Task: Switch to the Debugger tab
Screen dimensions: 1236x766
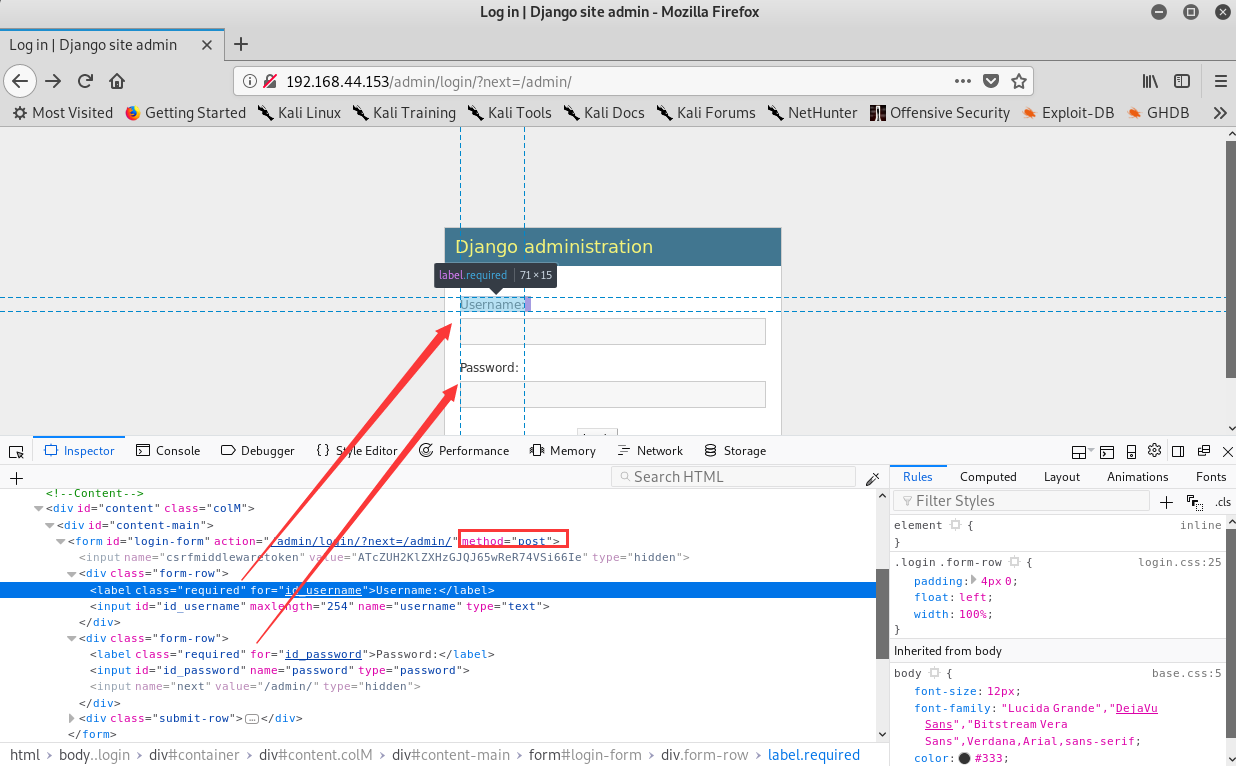Action: pyautogui.click(x=258, y=451)
